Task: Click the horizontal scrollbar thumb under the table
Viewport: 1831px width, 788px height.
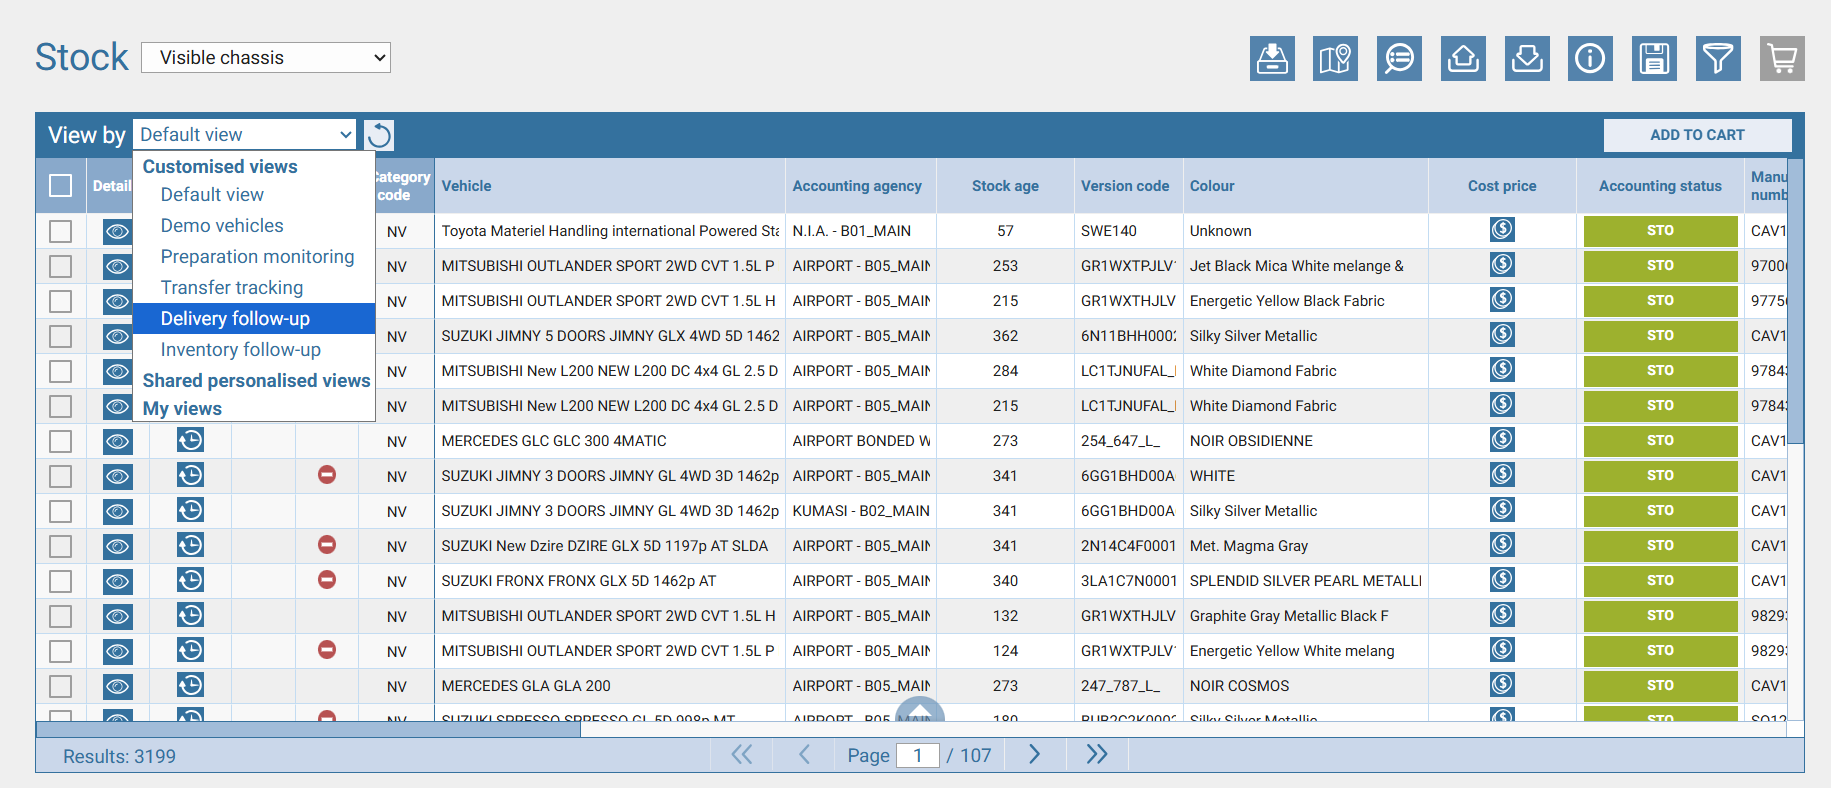Action: point(308,730)
